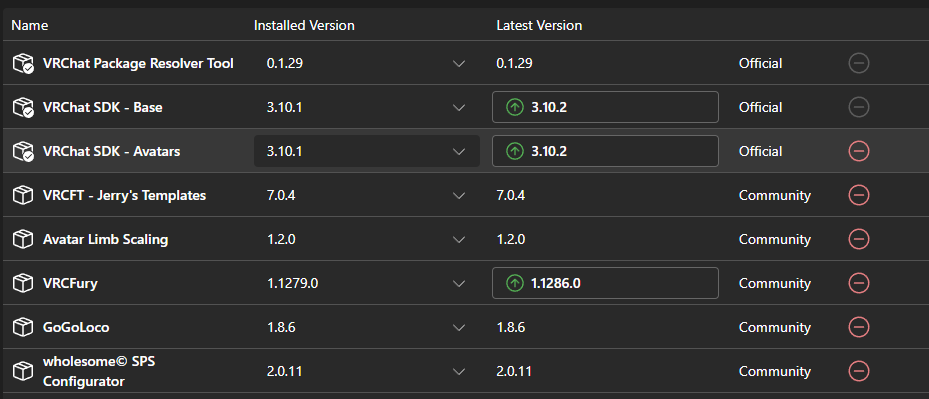Click Community label in Avatar Limb Scaling row
The width and height of the screenshot is (929, 399).
coord(775,240)
